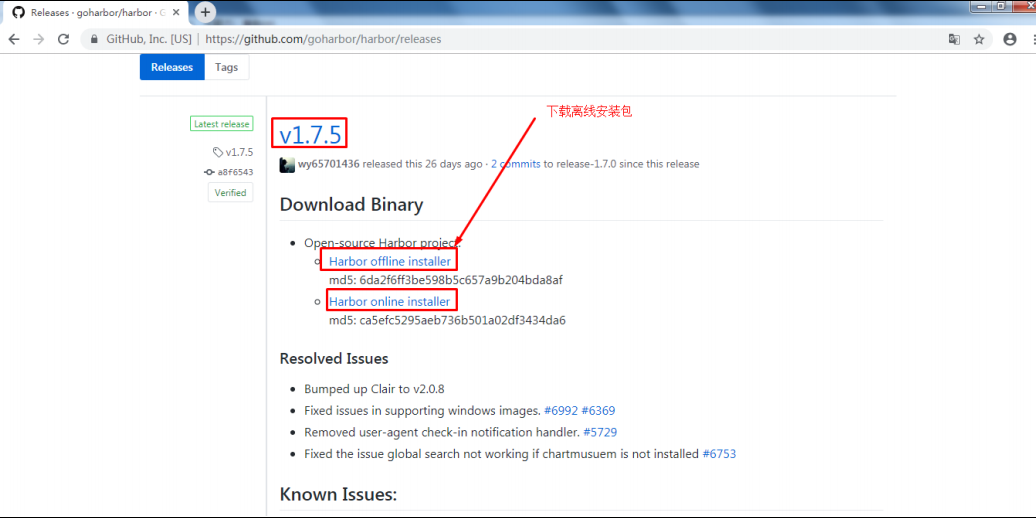Click the commit icon beside a8f6543
Viewport: 1036px width, 518px height.
[x=209, y=172]
